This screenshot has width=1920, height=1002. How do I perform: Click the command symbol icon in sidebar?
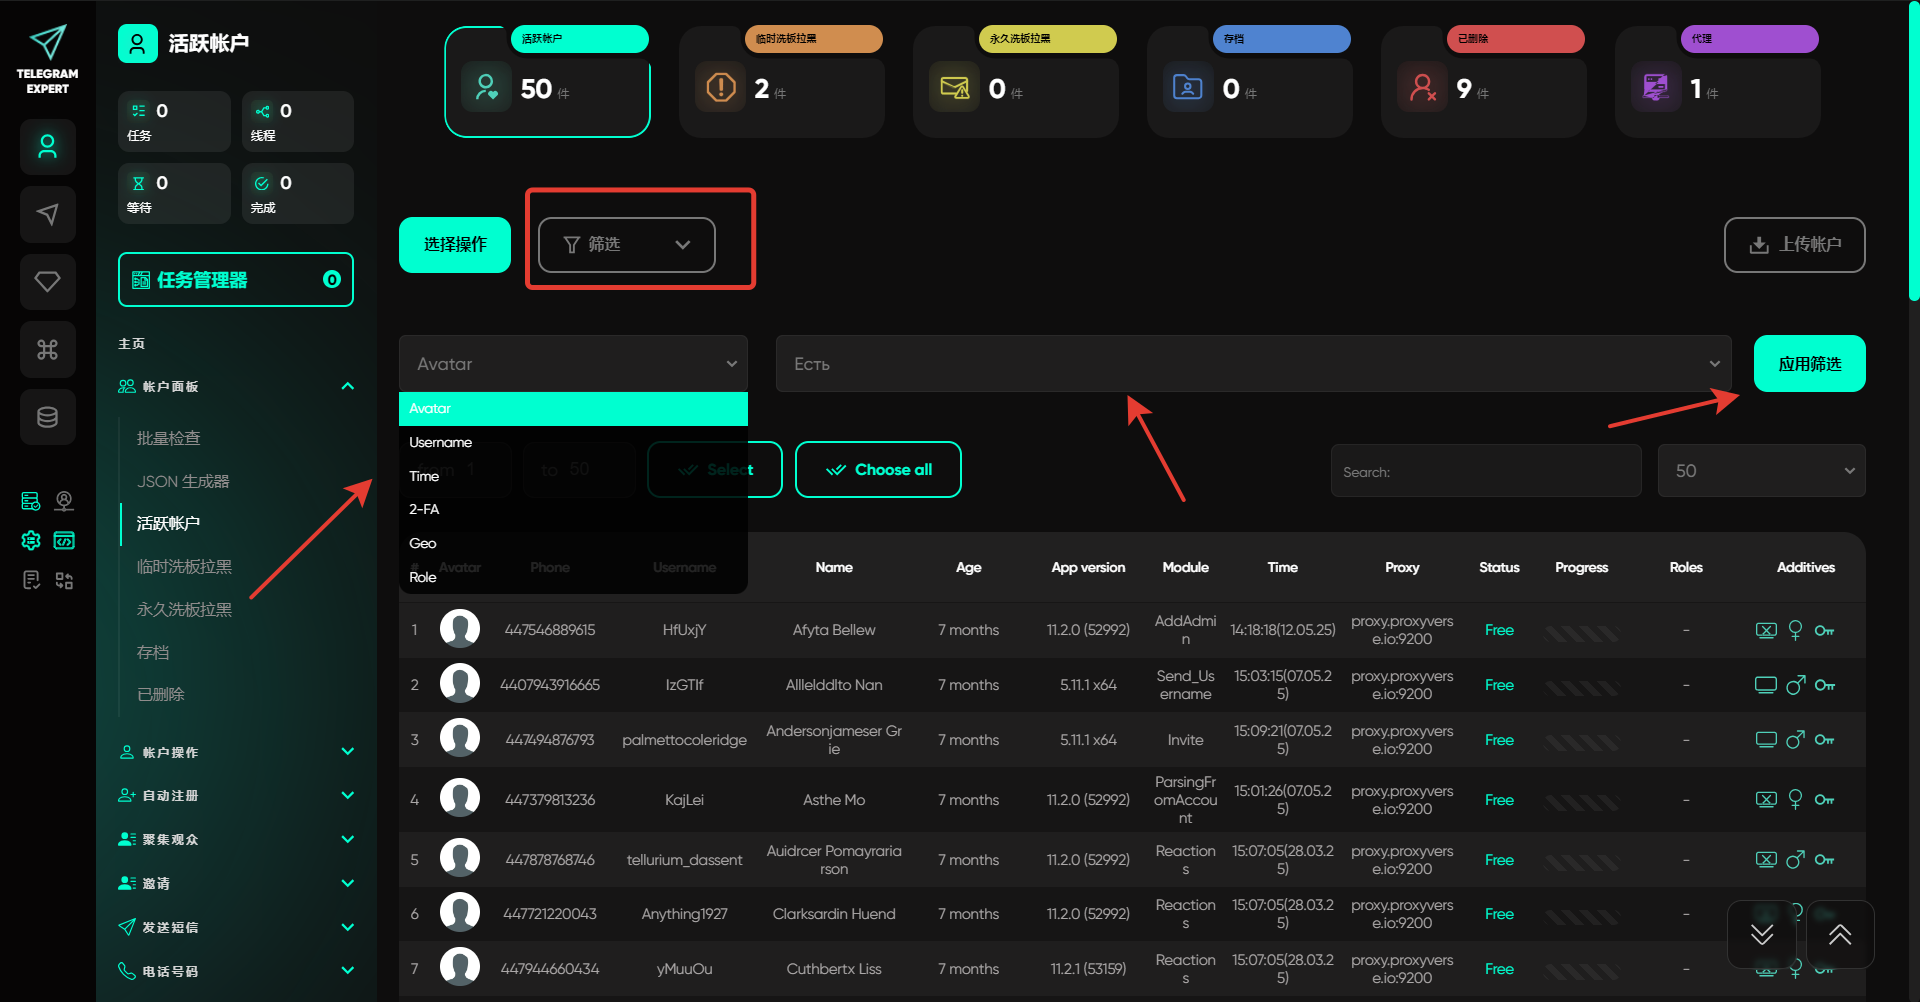[47, 349]
